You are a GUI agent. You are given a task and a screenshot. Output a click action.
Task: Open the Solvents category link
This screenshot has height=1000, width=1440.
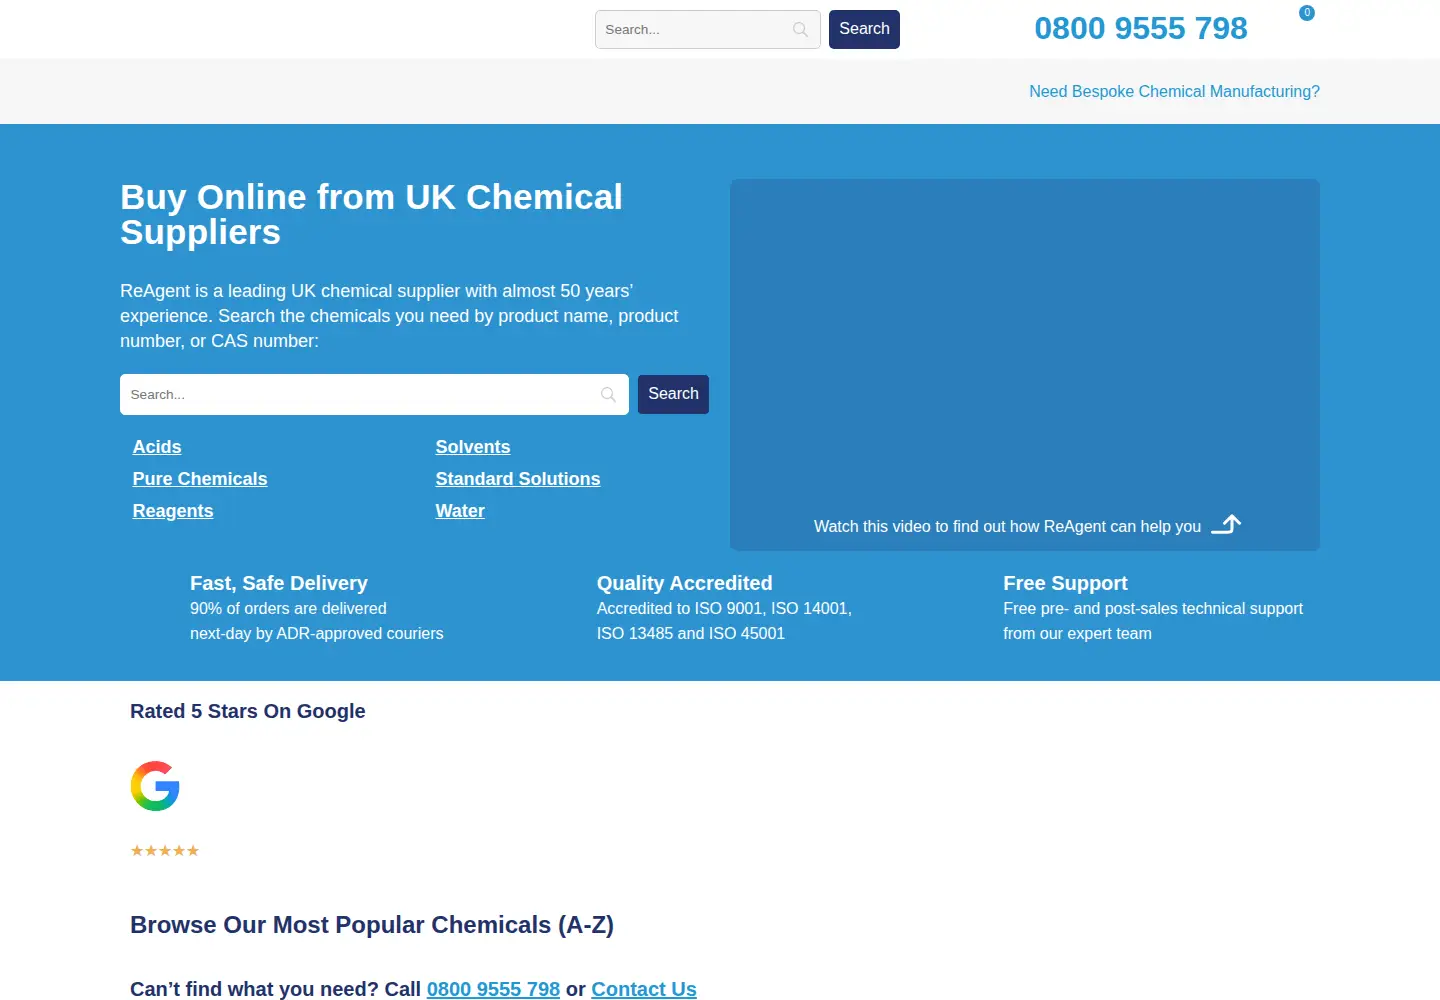[473, 447]
